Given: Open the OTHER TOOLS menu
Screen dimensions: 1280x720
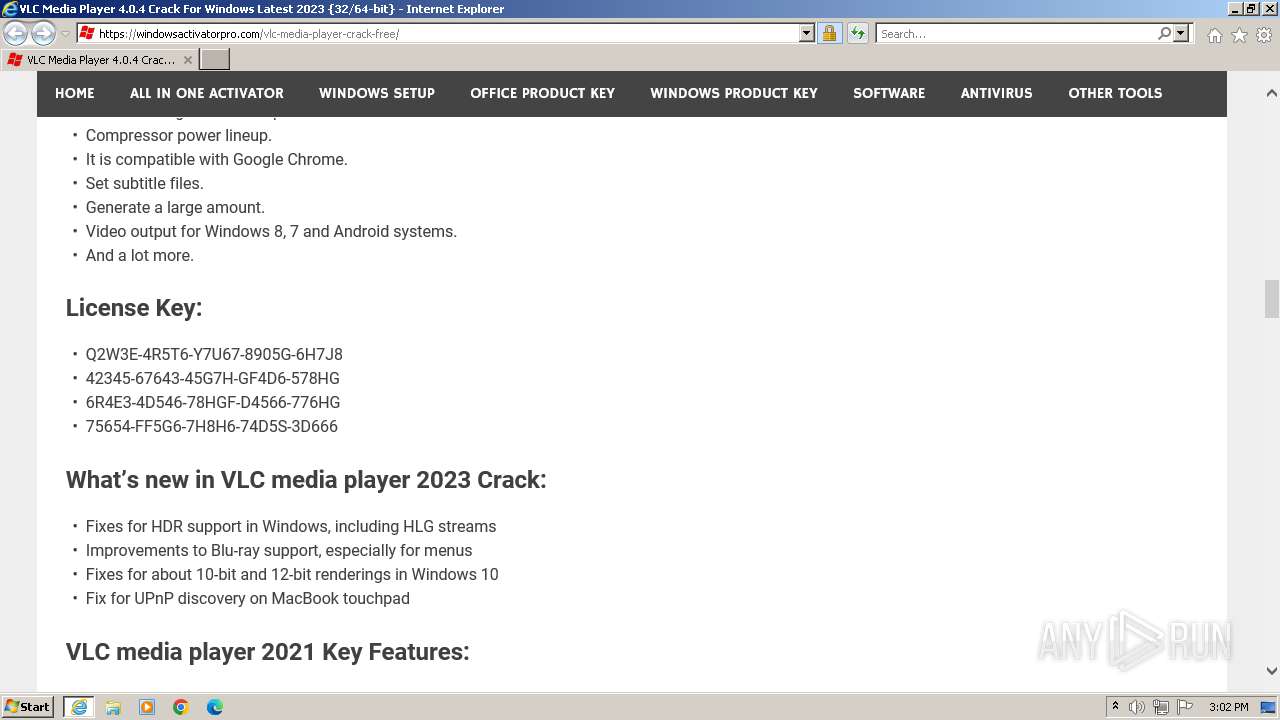Looking at the screenshot, I should point(1115,93).
